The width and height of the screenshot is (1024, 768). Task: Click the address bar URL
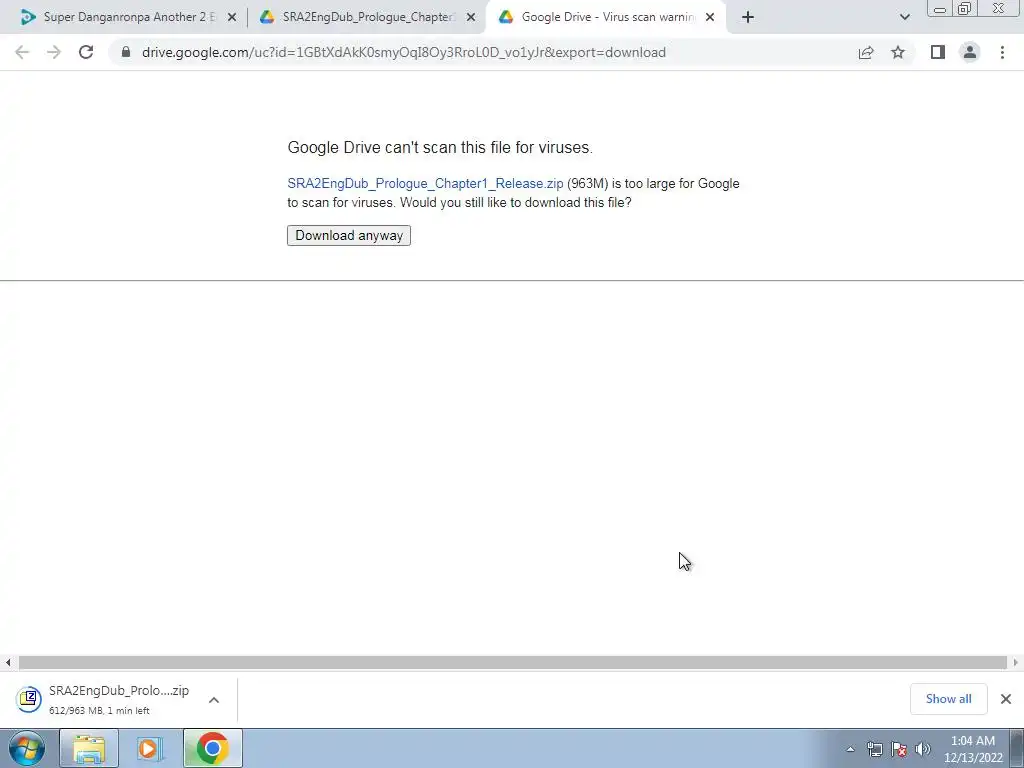[404, 52]
